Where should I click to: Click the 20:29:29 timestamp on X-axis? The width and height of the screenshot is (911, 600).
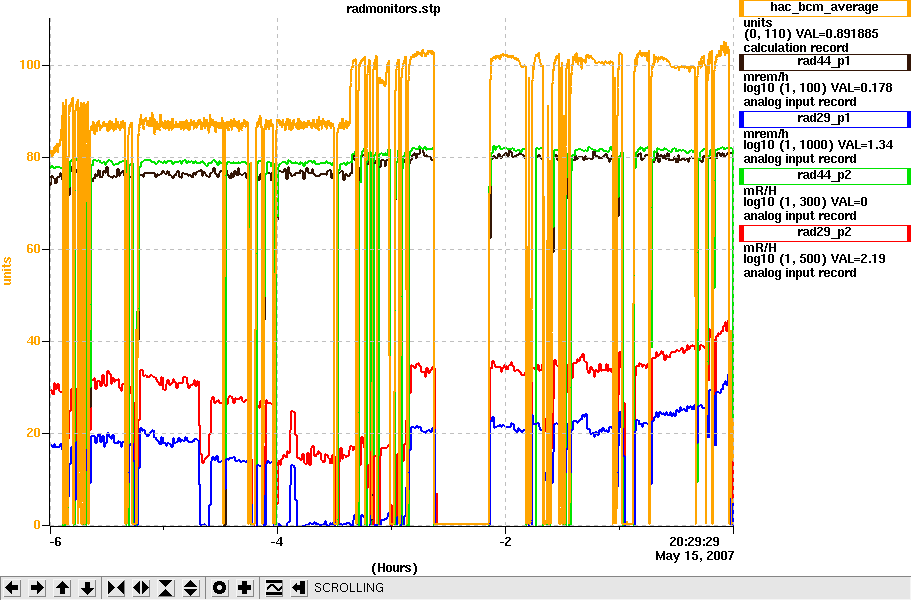click(x=694, y=542)
